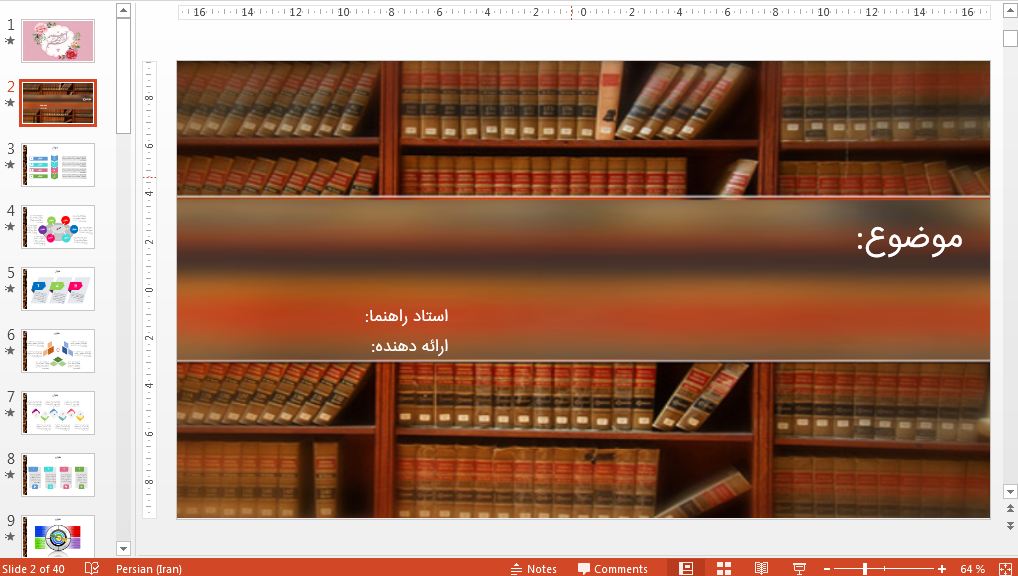Select slide 5 thumbnail in the panel

(x=57, y=288)
